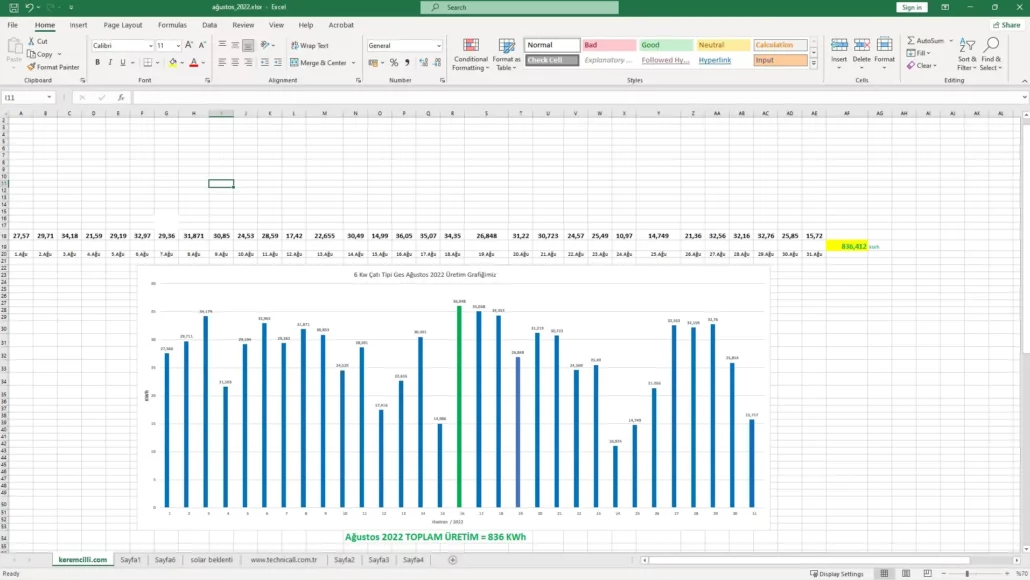Open font size dropdown
Viewport: 1030px width, 580px height.
[177, 46]
